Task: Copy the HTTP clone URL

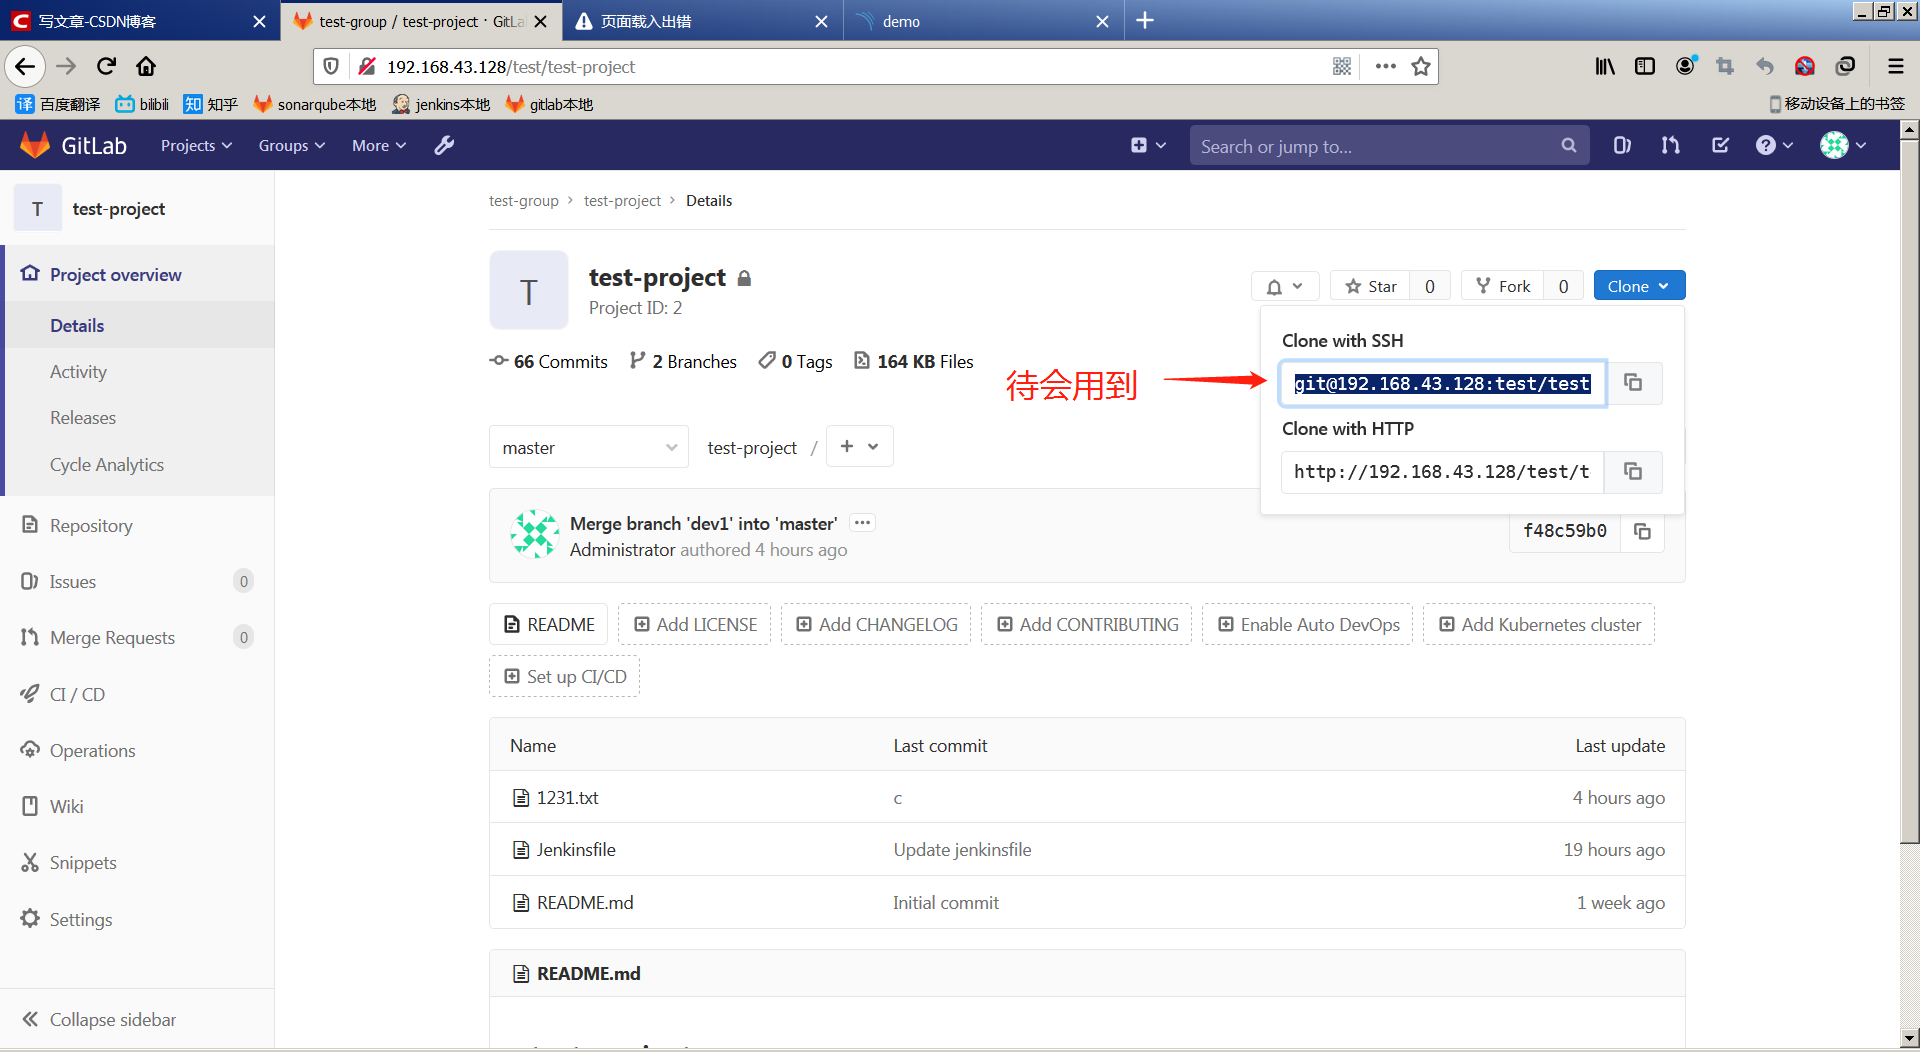Action: pos(1633,471)
